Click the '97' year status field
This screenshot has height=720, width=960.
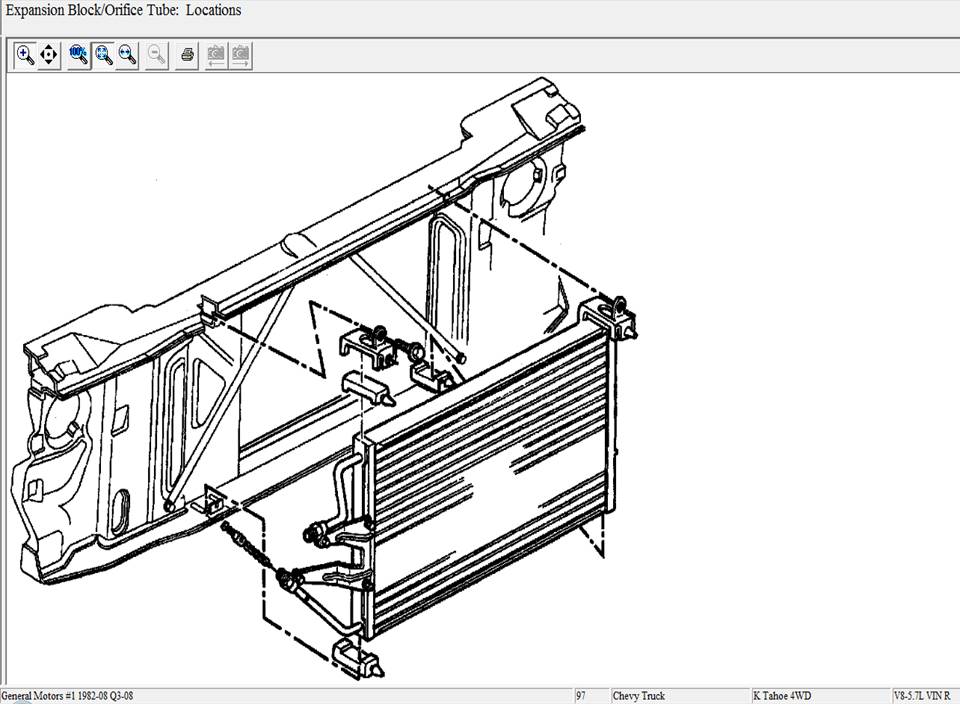[x=582, y=696]
